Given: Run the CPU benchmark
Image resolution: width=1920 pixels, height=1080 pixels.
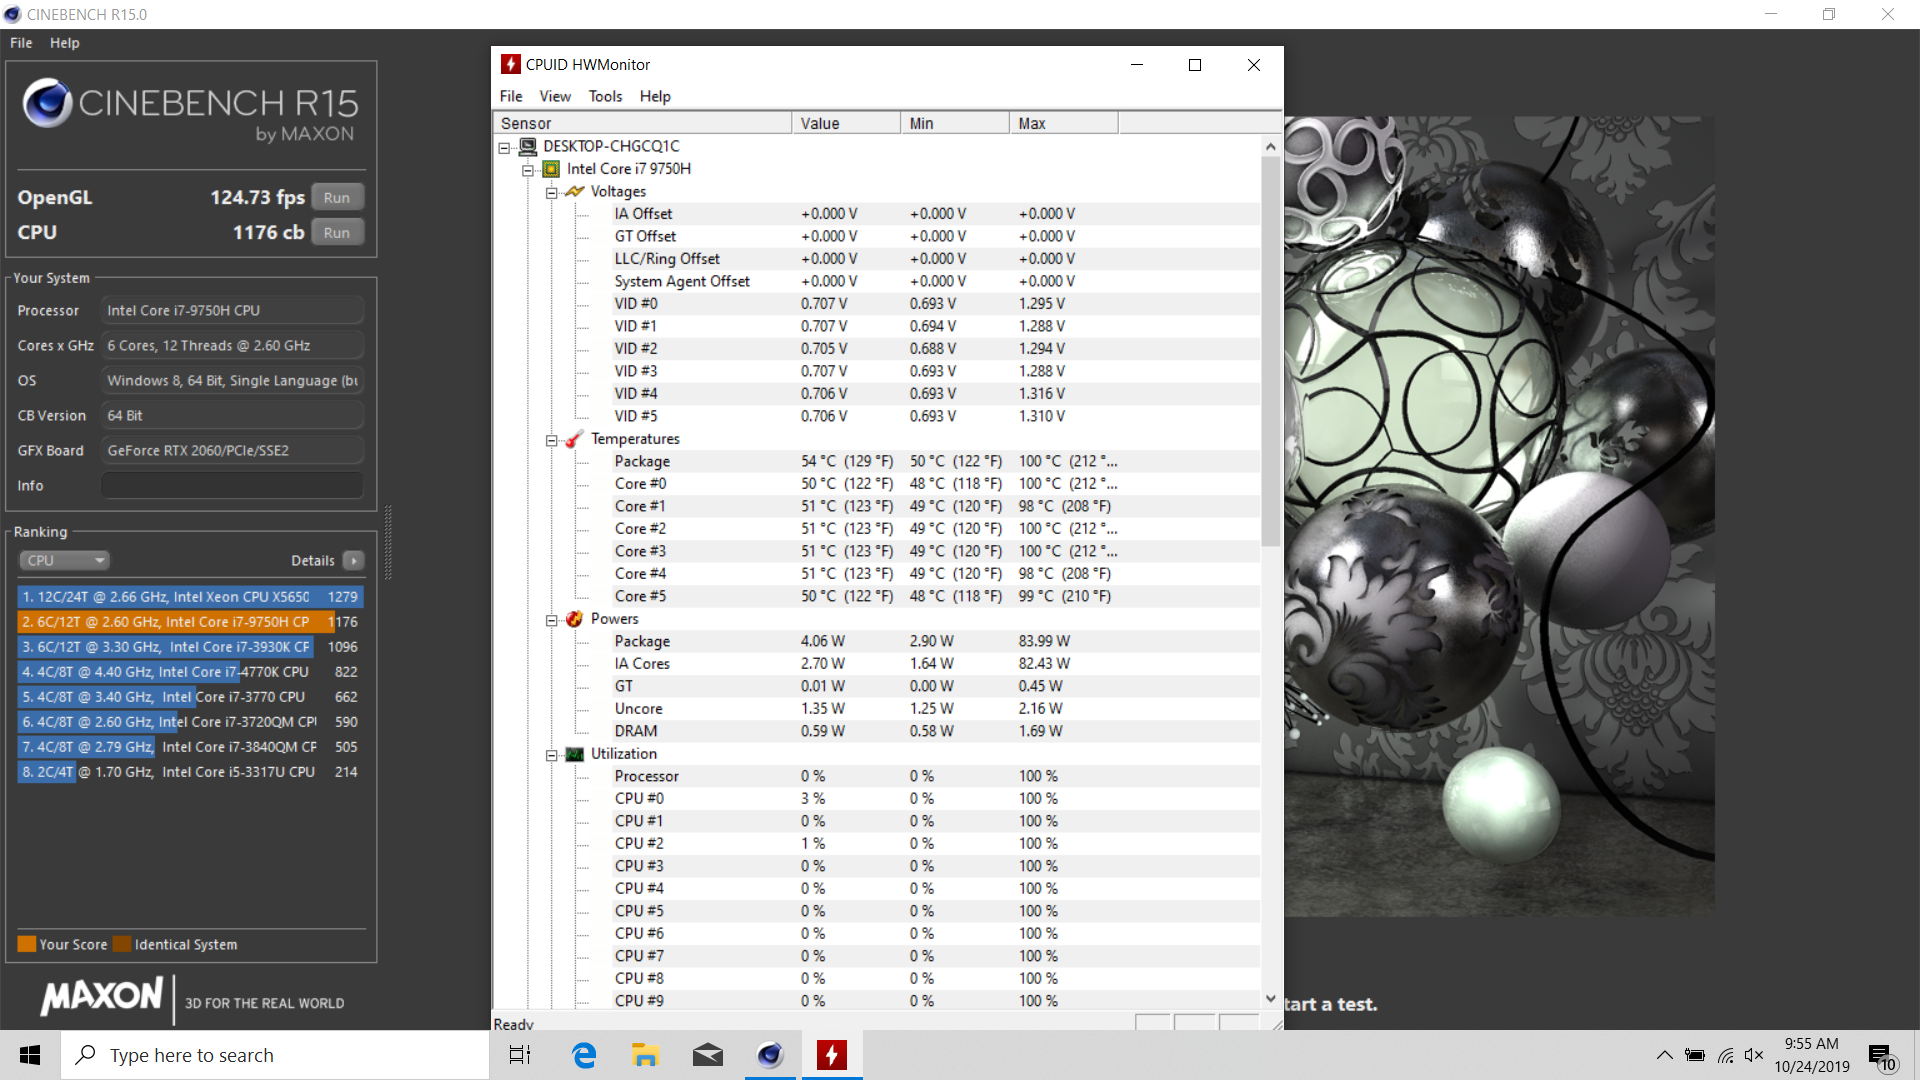Looking at the screenshot, I should [x=337, y=233].
